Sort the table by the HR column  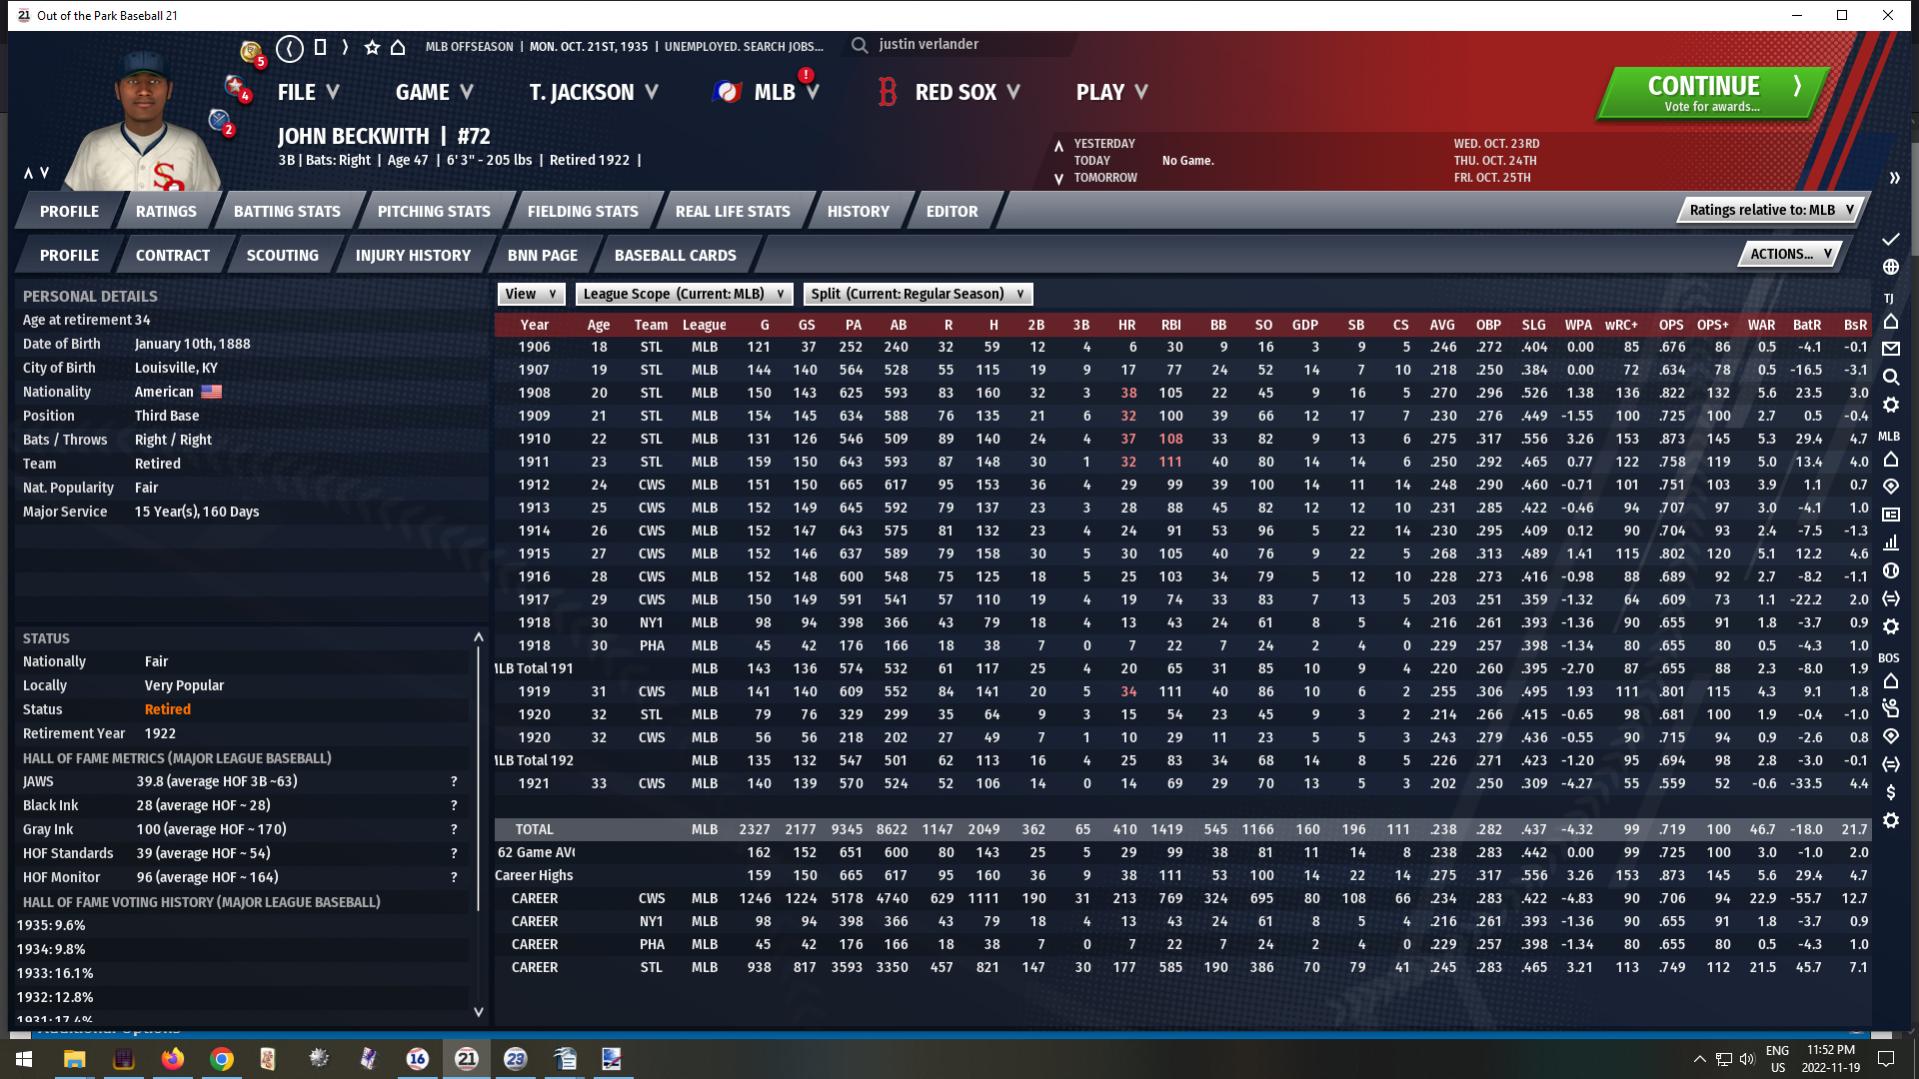[x=1126, y=325]
